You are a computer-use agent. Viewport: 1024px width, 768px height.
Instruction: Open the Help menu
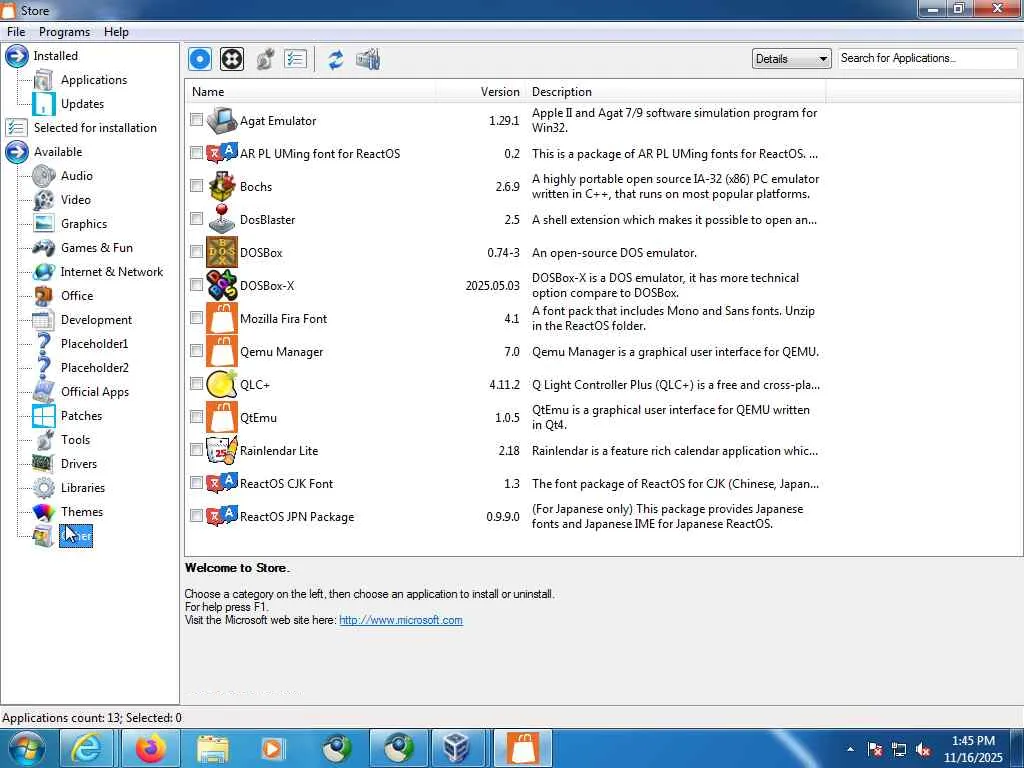click(x=116, y=31)
